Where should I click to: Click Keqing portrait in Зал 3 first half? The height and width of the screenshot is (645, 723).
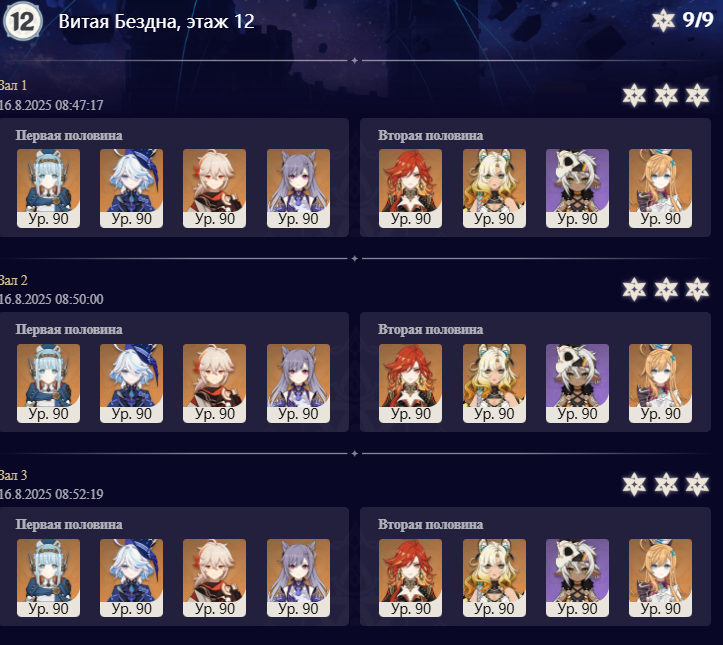pyautogui.click(x=298, y=578)
